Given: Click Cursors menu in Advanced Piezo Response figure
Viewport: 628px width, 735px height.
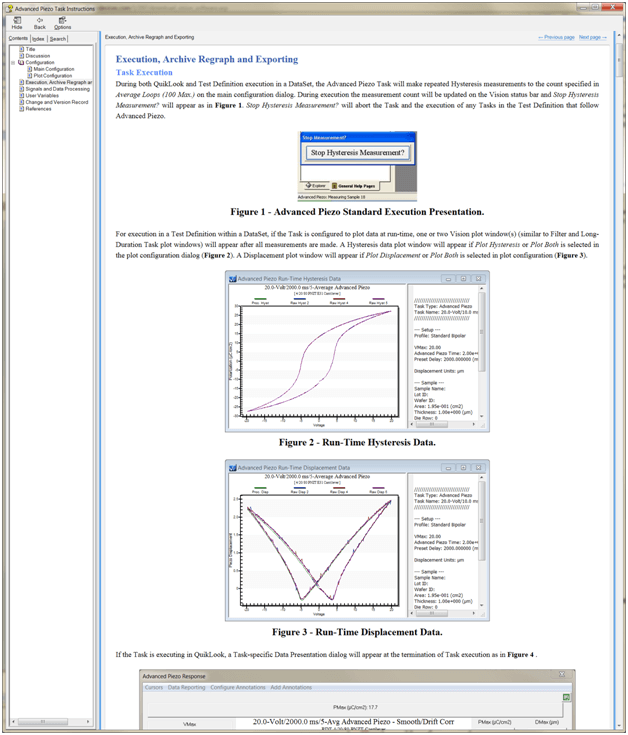Looking at the screenshot, I should tap(154, 687).
